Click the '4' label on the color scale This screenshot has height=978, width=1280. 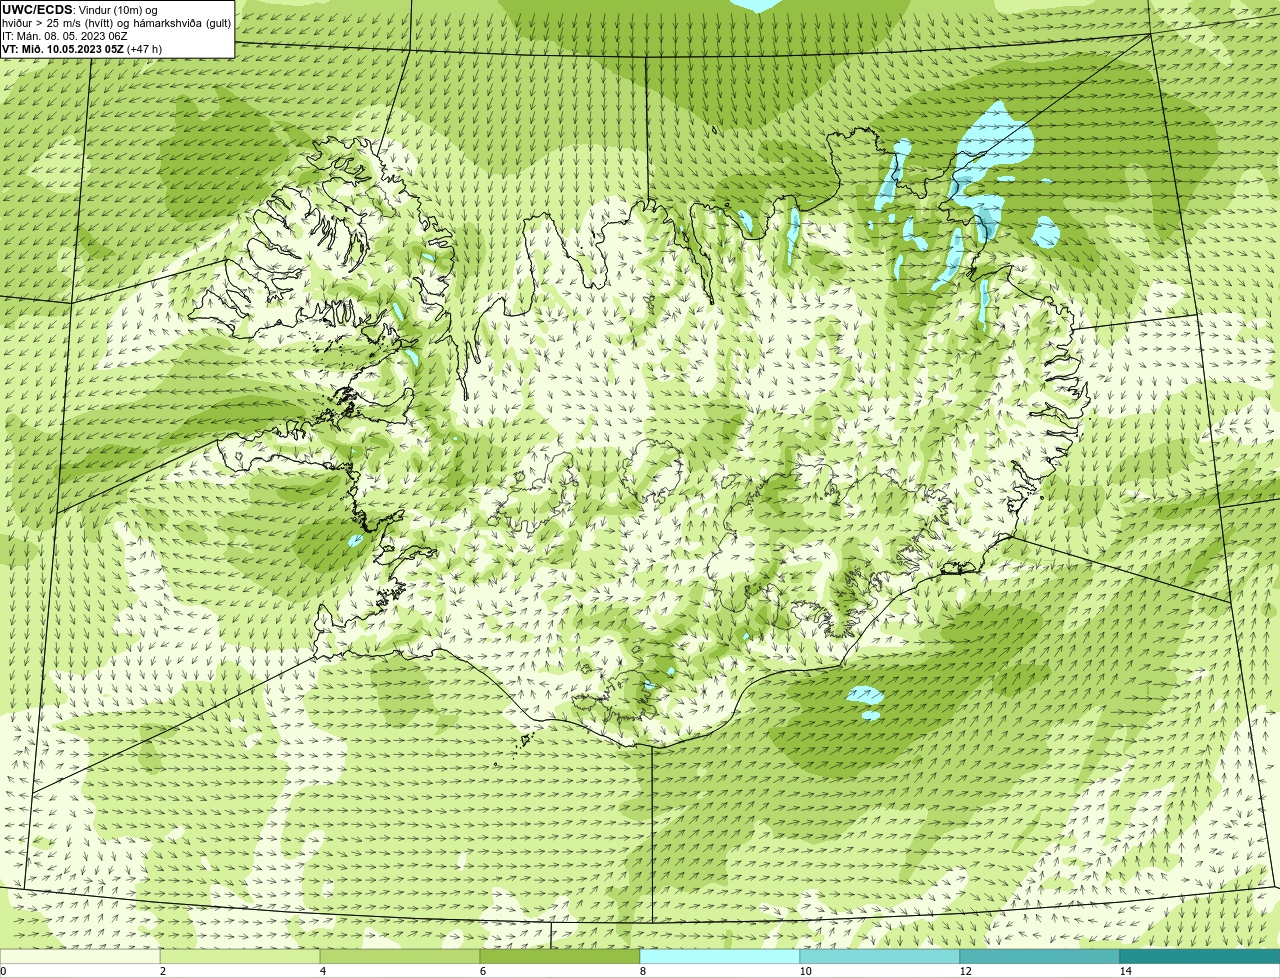(322, 971)
